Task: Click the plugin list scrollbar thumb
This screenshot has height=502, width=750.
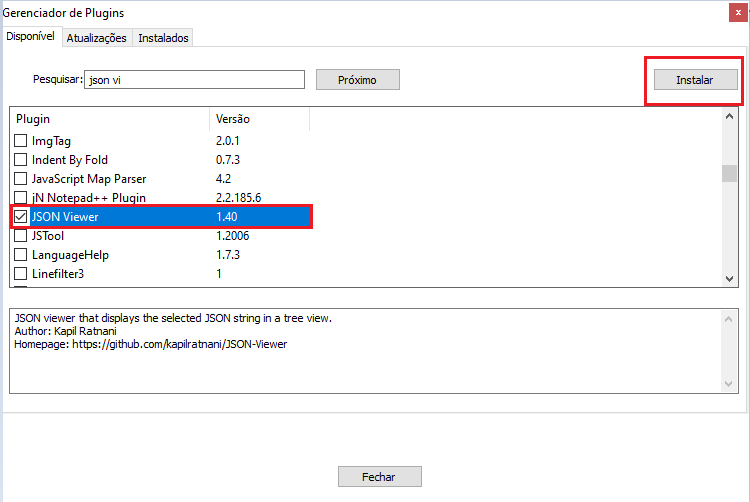Action: pyautogui.click(x=729, y=173)
